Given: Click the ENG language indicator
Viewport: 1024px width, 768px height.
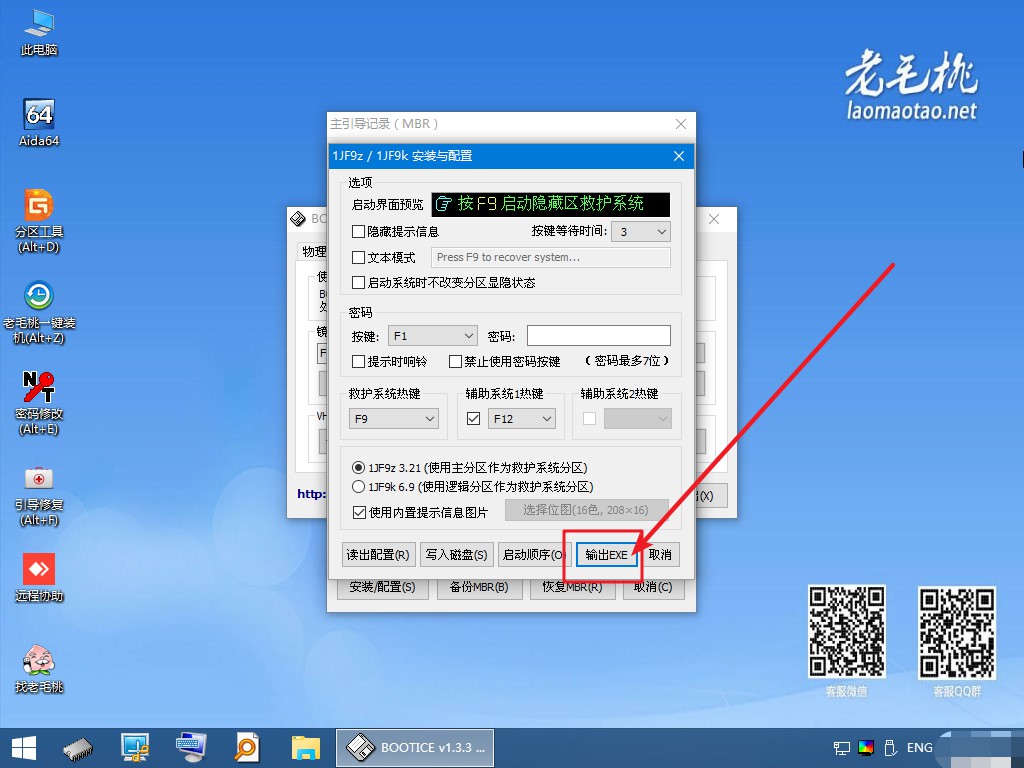Looking at the screenshot, I should [x=920, y=748].
